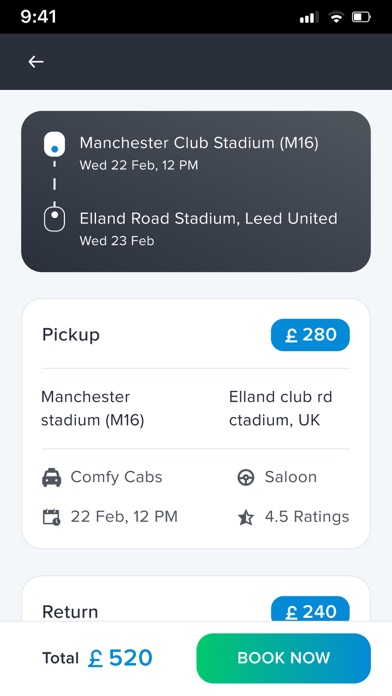The image size is (392, 696).
Task: Click the battery status icon
Action: (x=361, y=17)
